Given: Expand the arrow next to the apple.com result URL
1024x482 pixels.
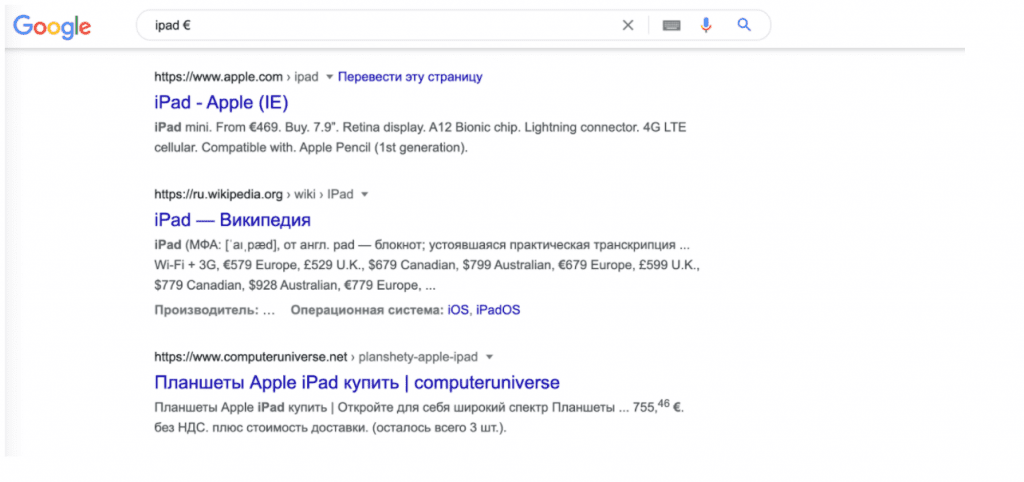Looking at the screenshot, I should click(329, 77).
